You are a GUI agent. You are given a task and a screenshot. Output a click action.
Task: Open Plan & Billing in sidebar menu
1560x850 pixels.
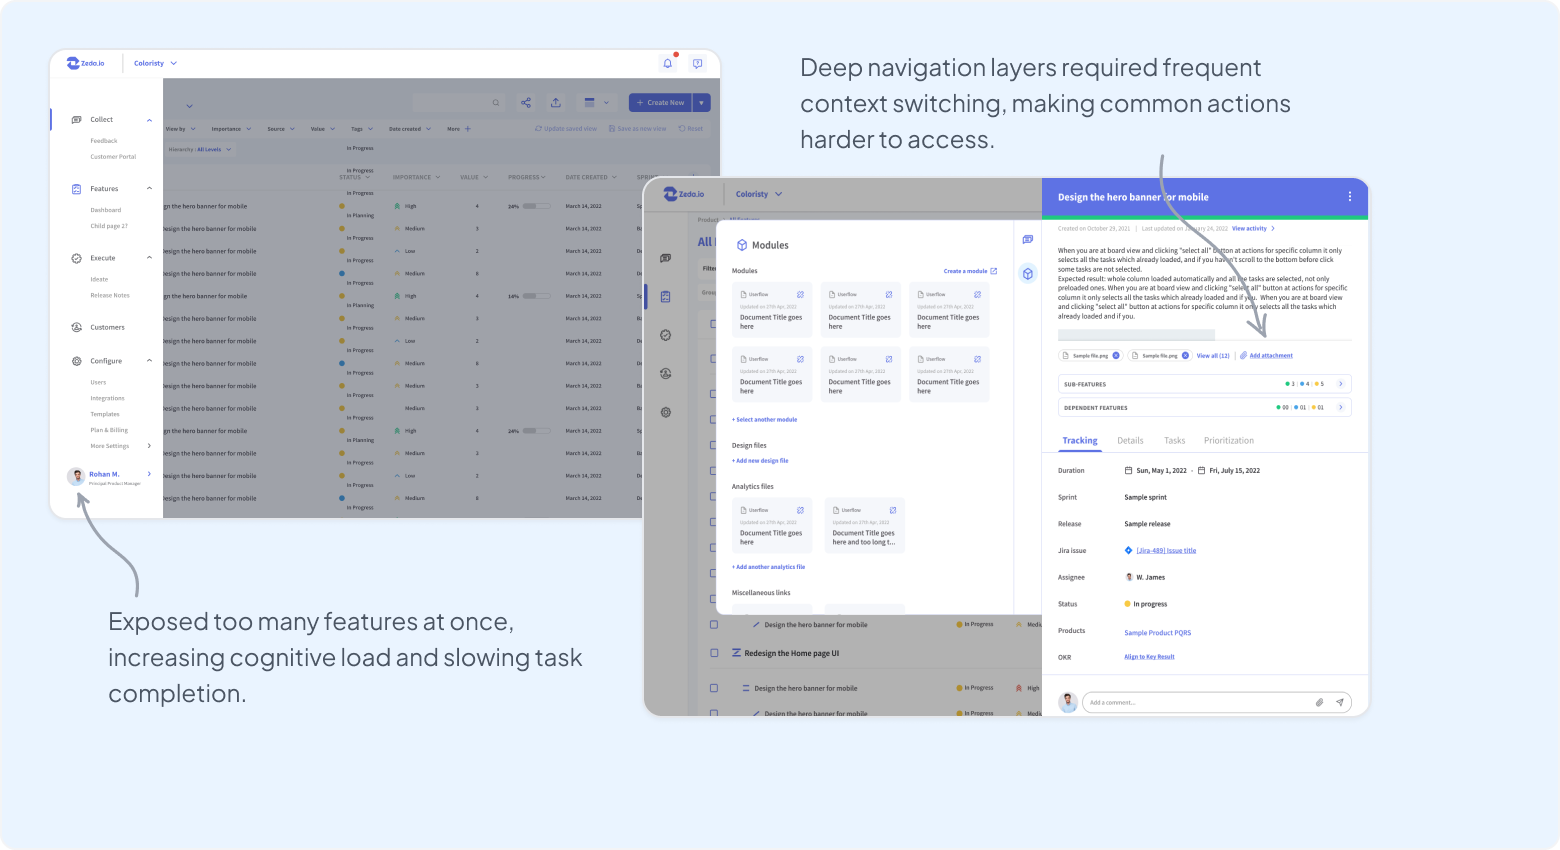click(x=109, y=430)
